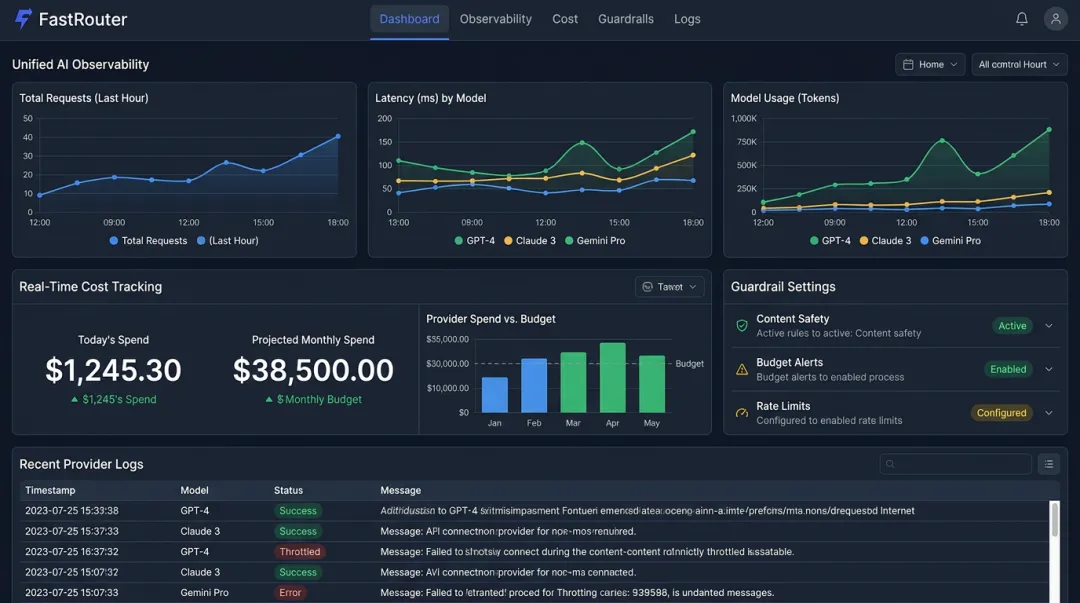Viewport: 1080px width, 603px height.
Task: Open the user profile avatar
Action: (1055, 19)
